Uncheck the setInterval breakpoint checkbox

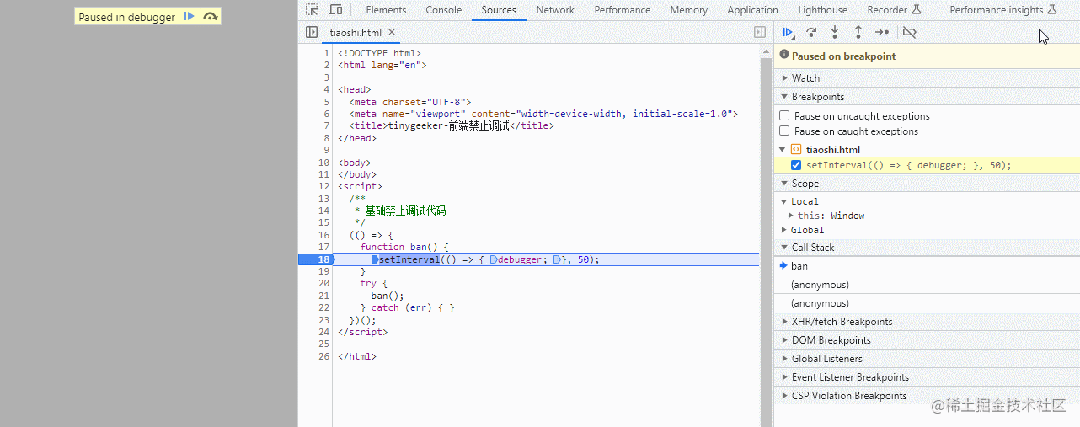click(x=796, y=165)
